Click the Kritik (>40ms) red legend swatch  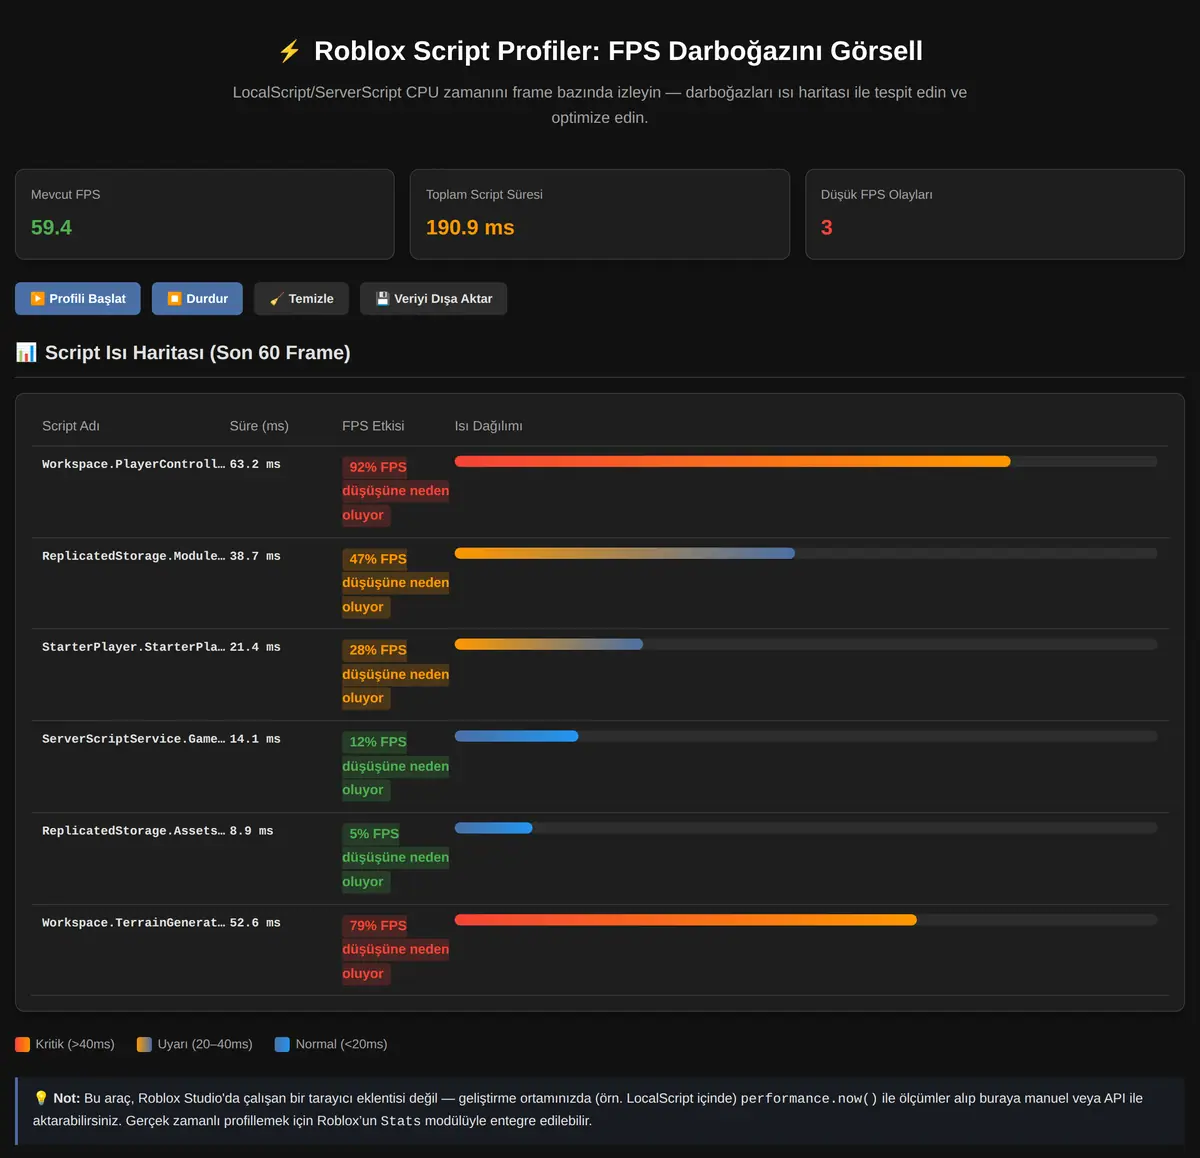click(23, 1044)
